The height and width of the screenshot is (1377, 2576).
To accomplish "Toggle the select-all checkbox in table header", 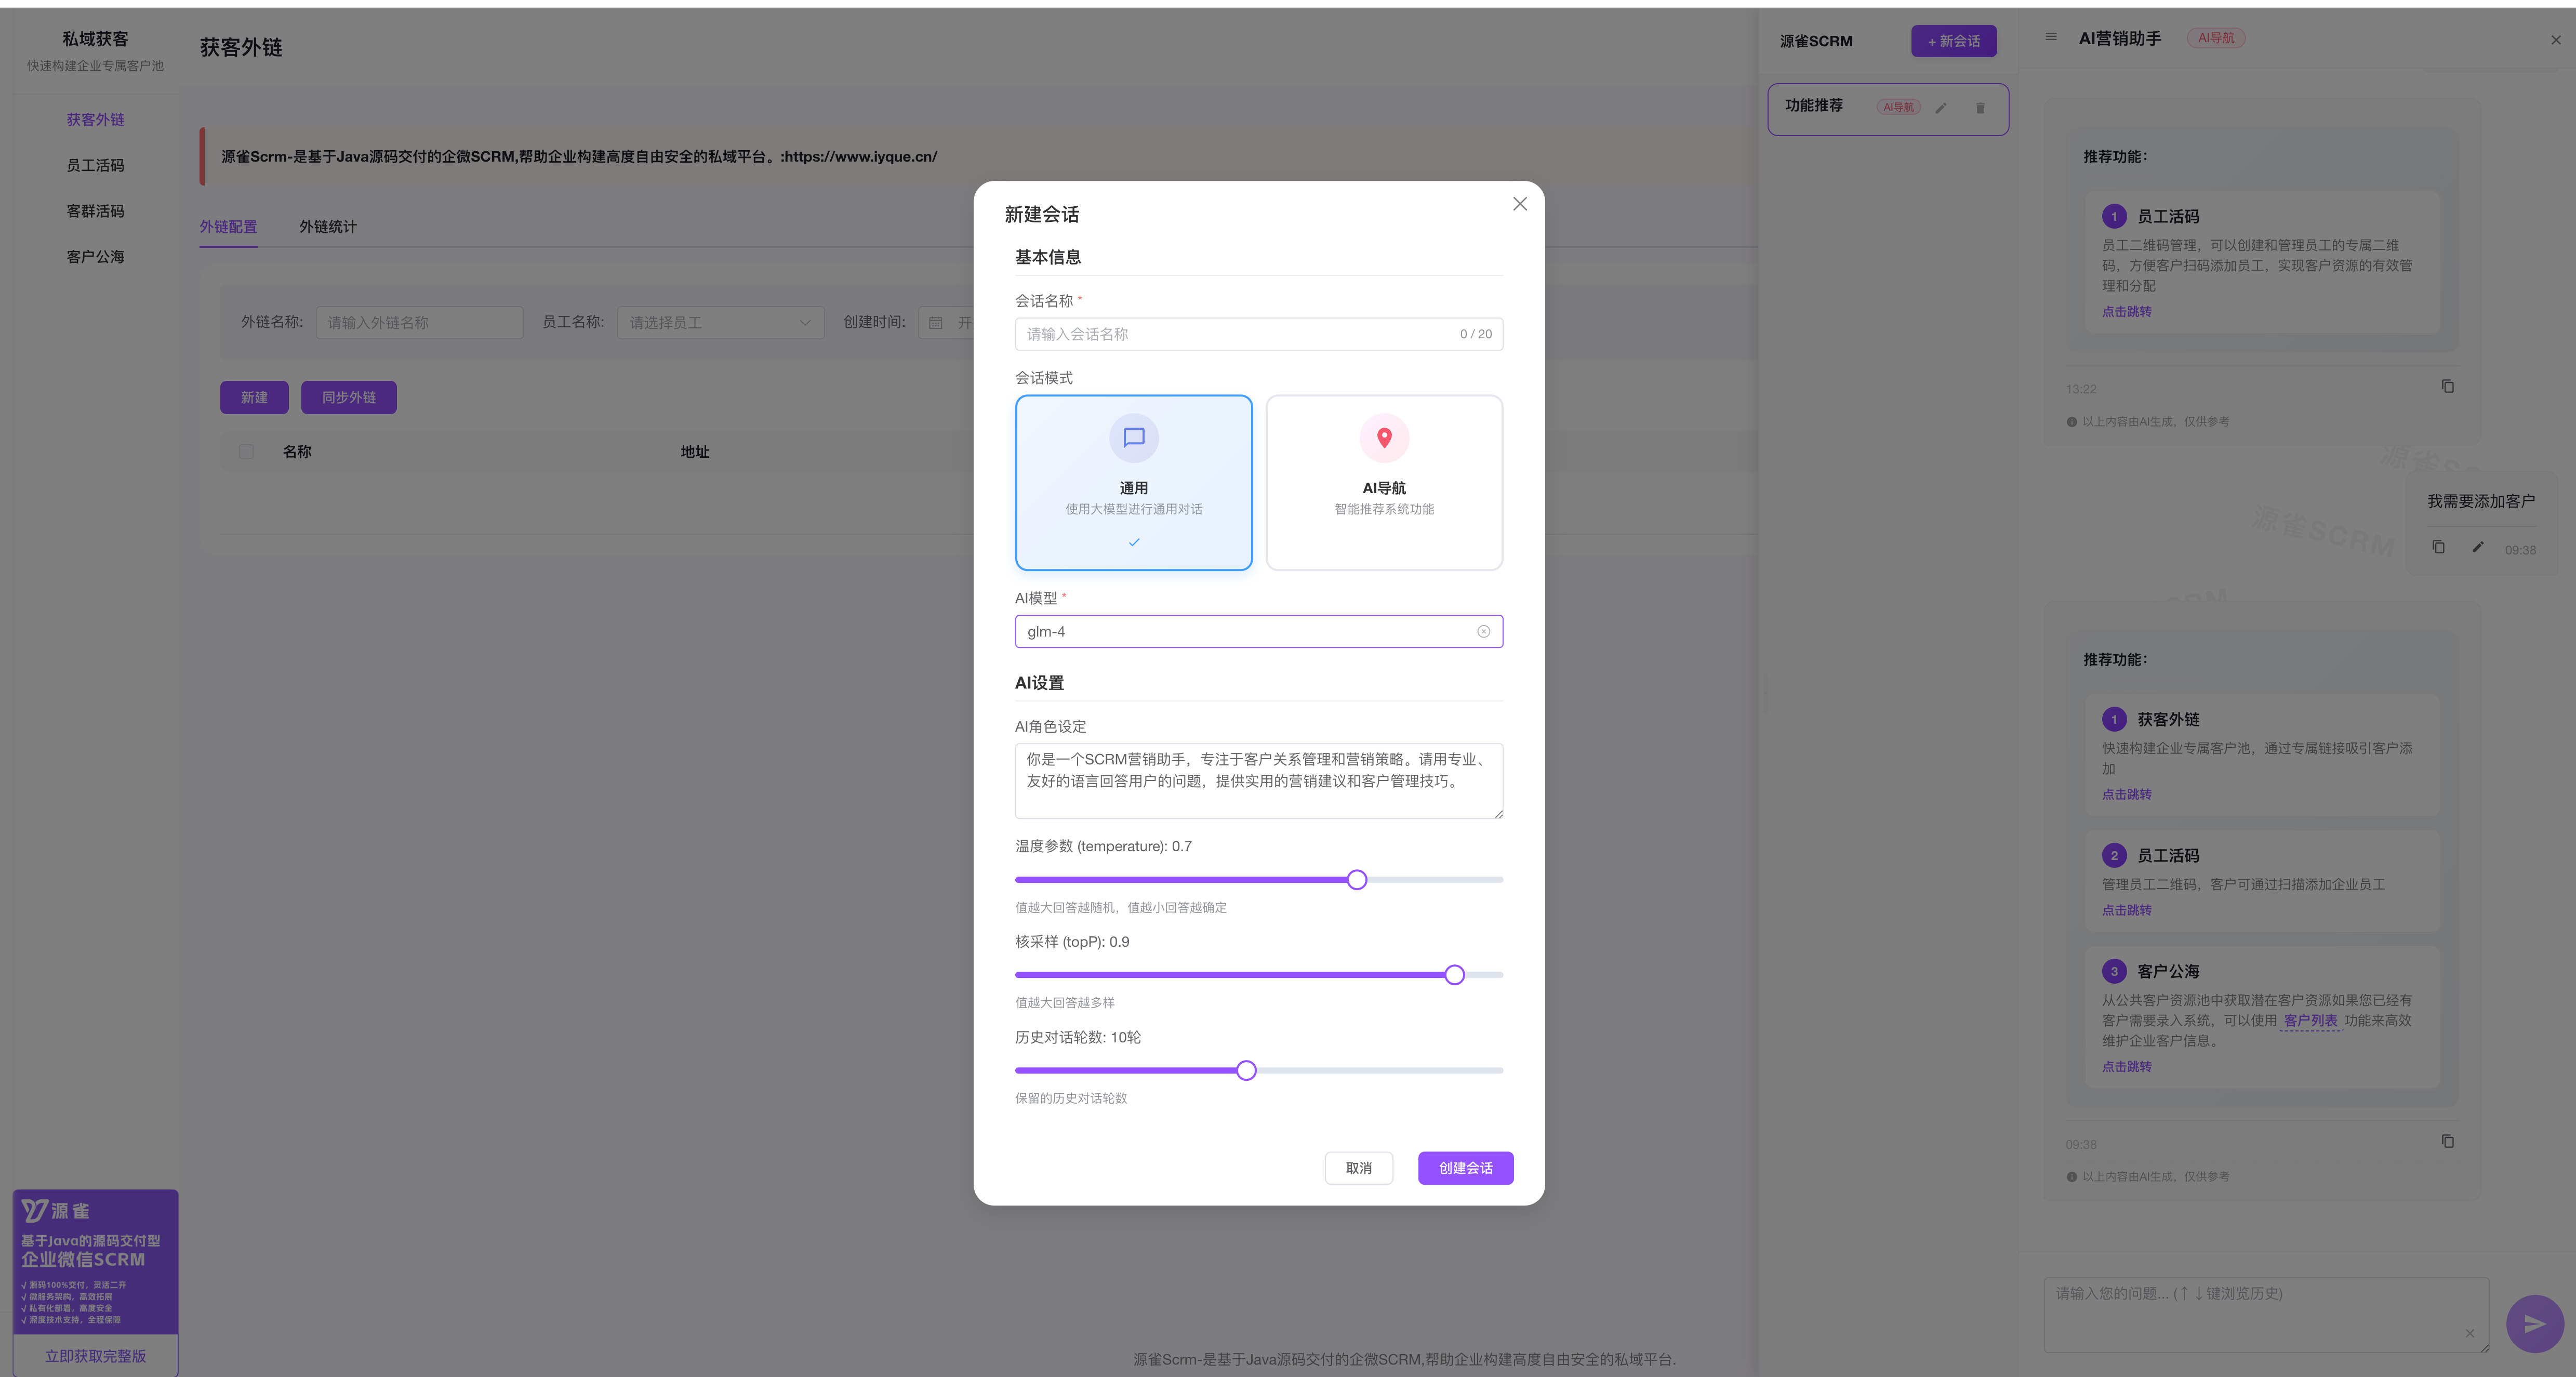I will [246, 452].
